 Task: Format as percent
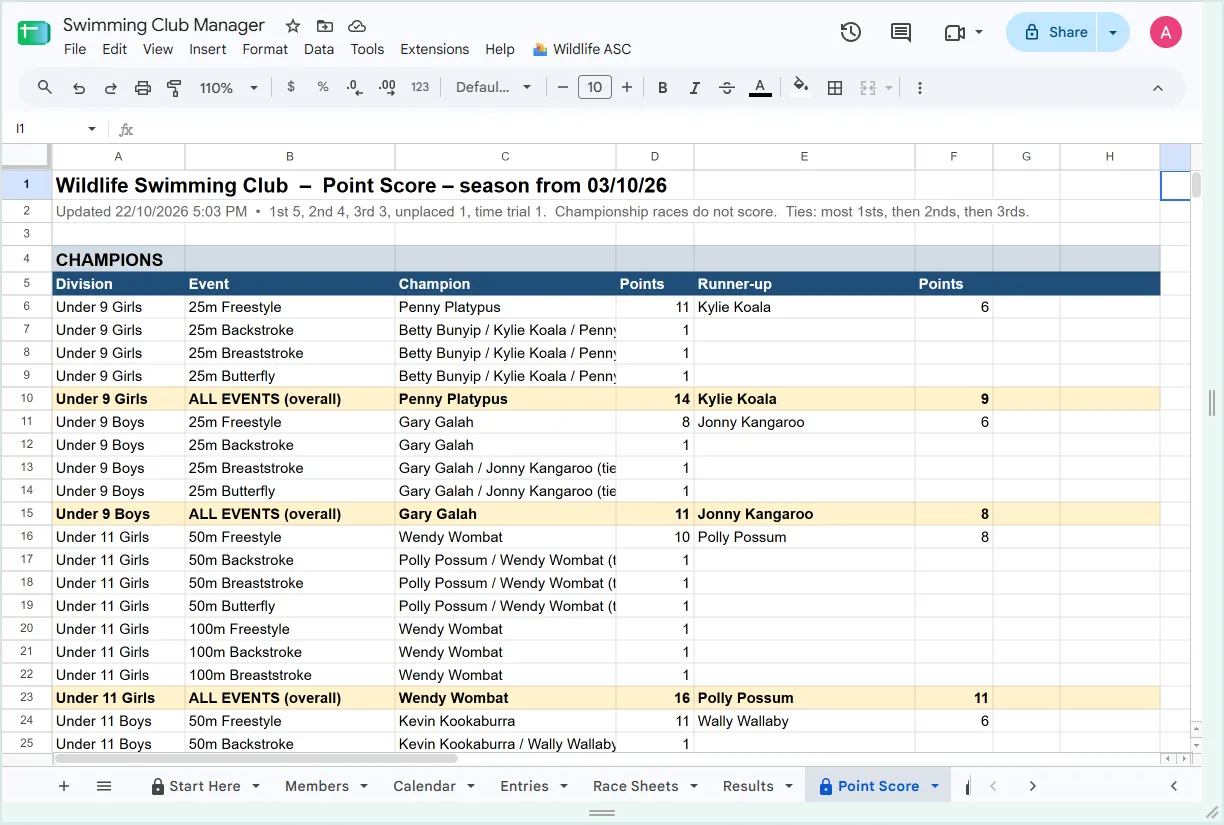[x=323, y=88]
